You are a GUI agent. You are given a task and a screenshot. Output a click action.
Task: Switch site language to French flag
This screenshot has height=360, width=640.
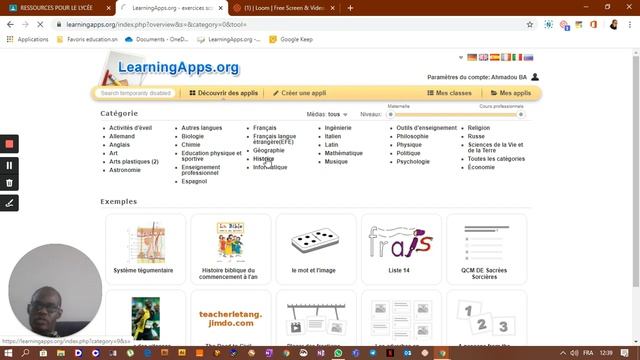pos(506,58)
